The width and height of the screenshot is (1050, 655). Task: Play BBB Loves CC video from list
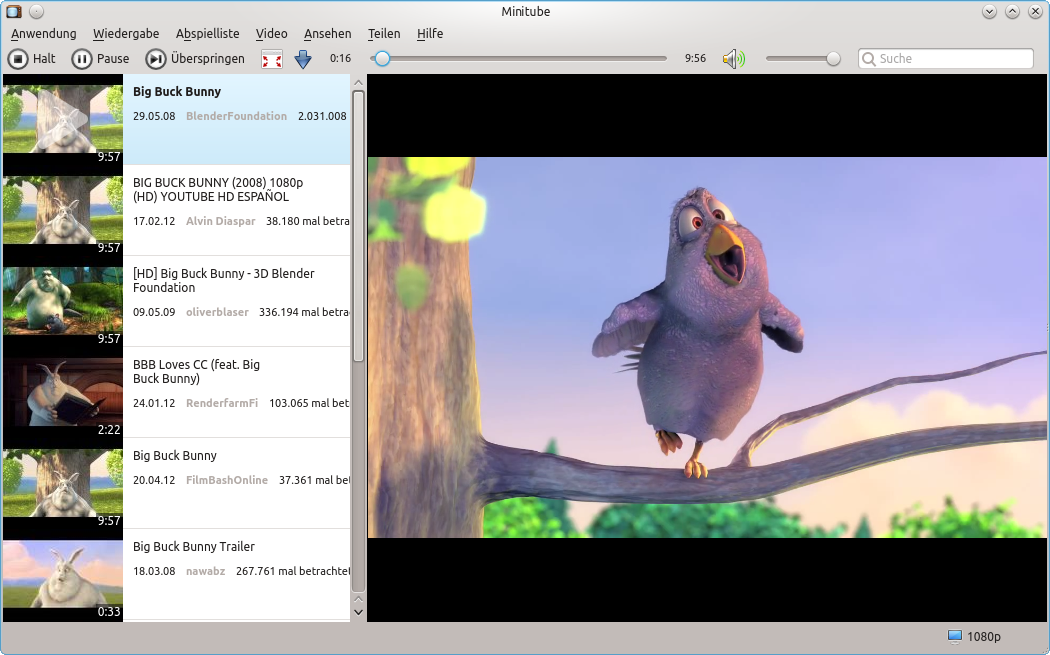pyautogui.click(x=196, y=372)
